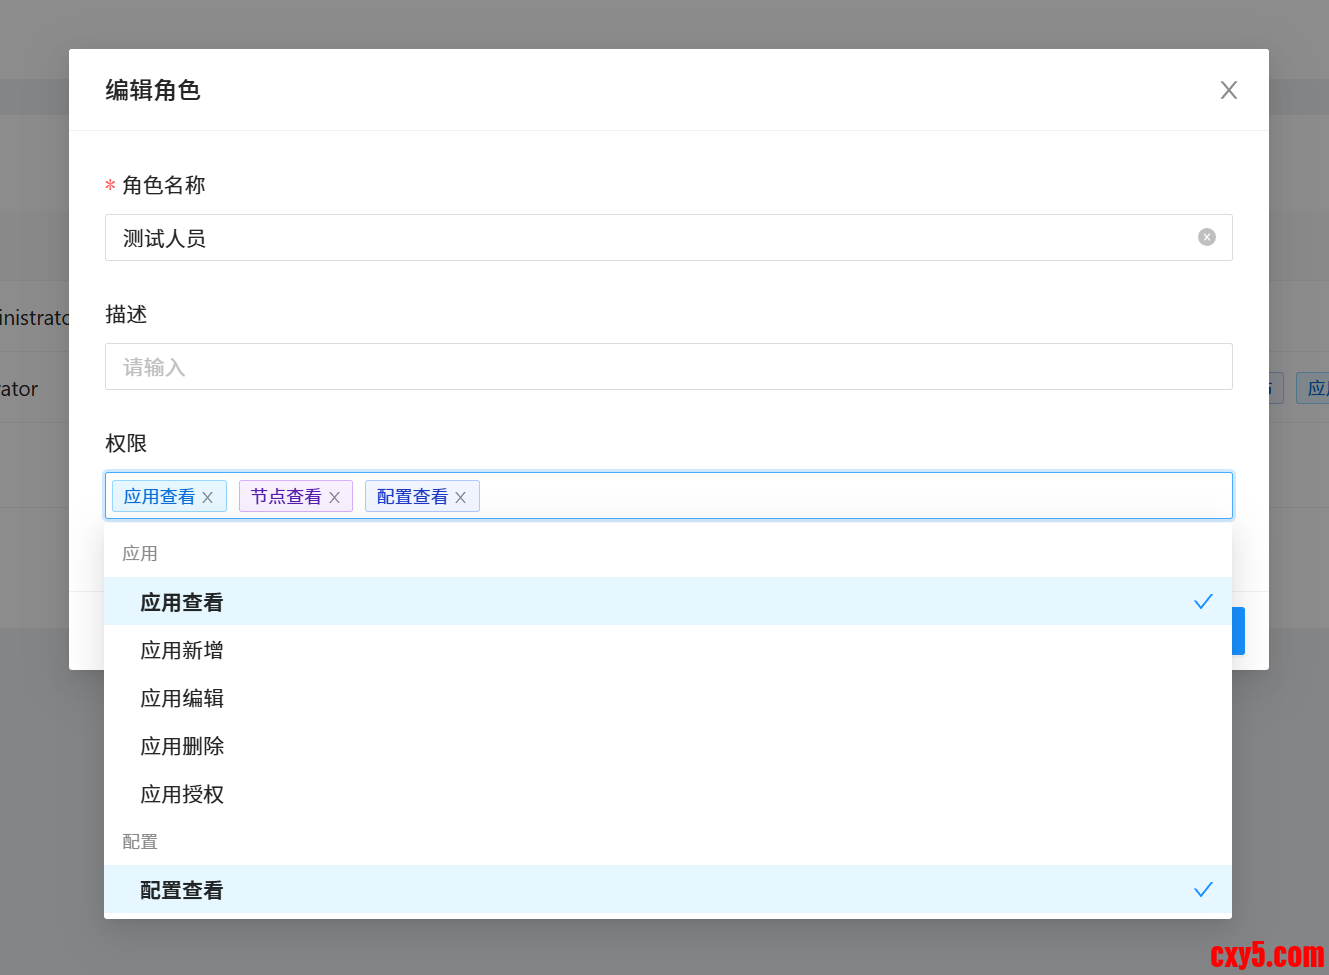Select 应用编辑 permission option
1329x975 pixels.
[x=182, y=698]
